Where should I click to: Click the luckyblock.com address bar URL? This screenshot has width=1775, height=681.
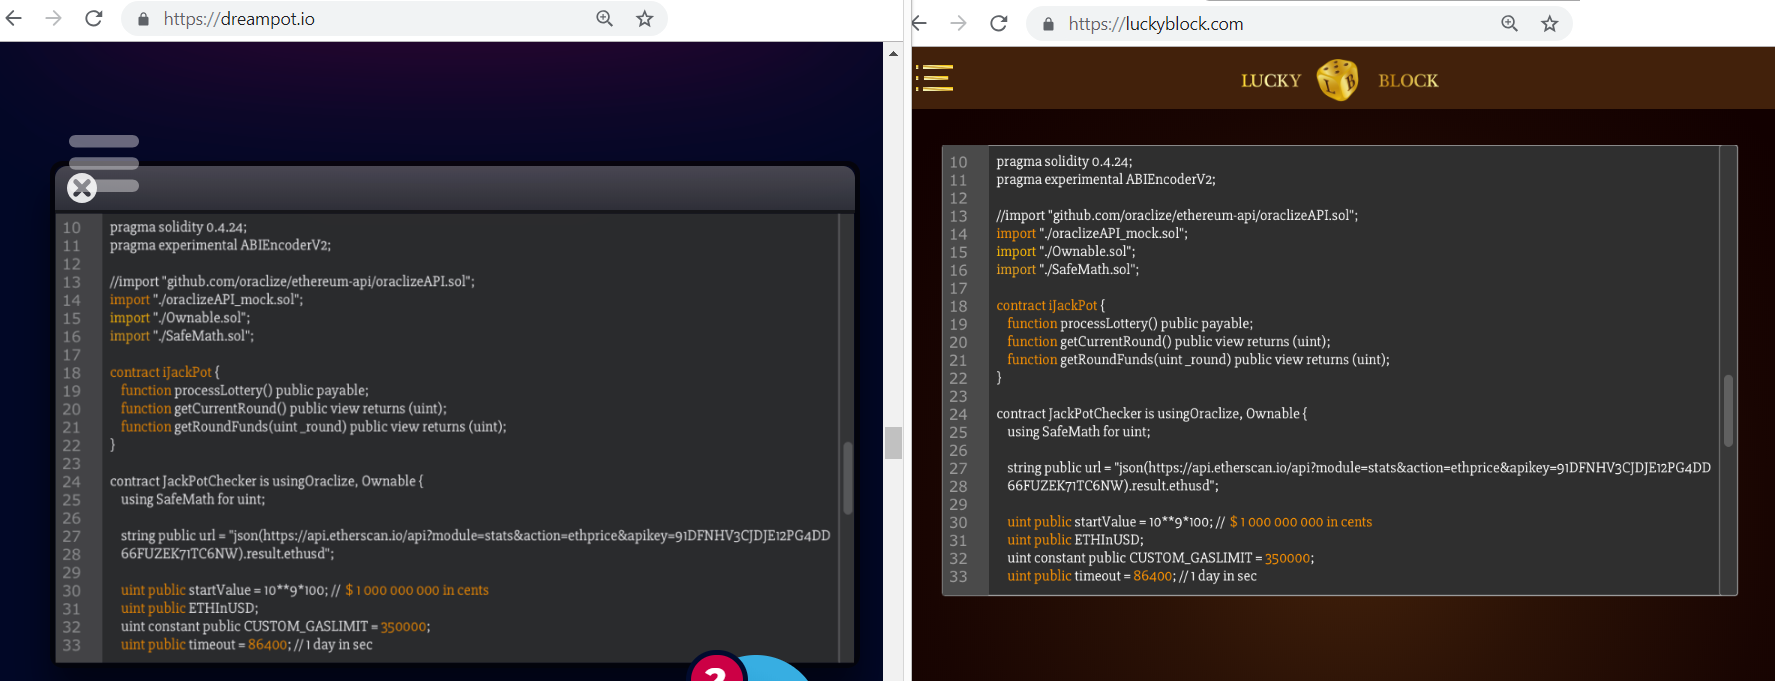[x=1156, y=24]
